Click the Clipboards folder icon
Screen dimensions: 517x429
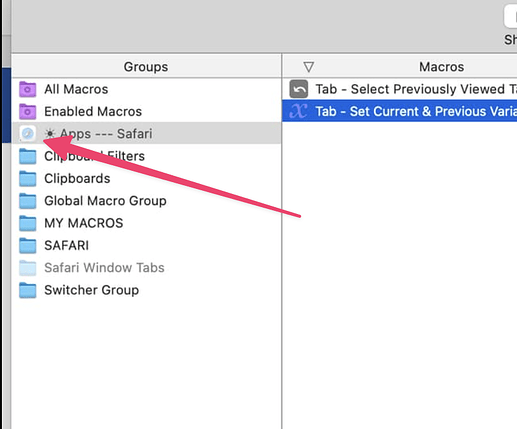point(28,179)
